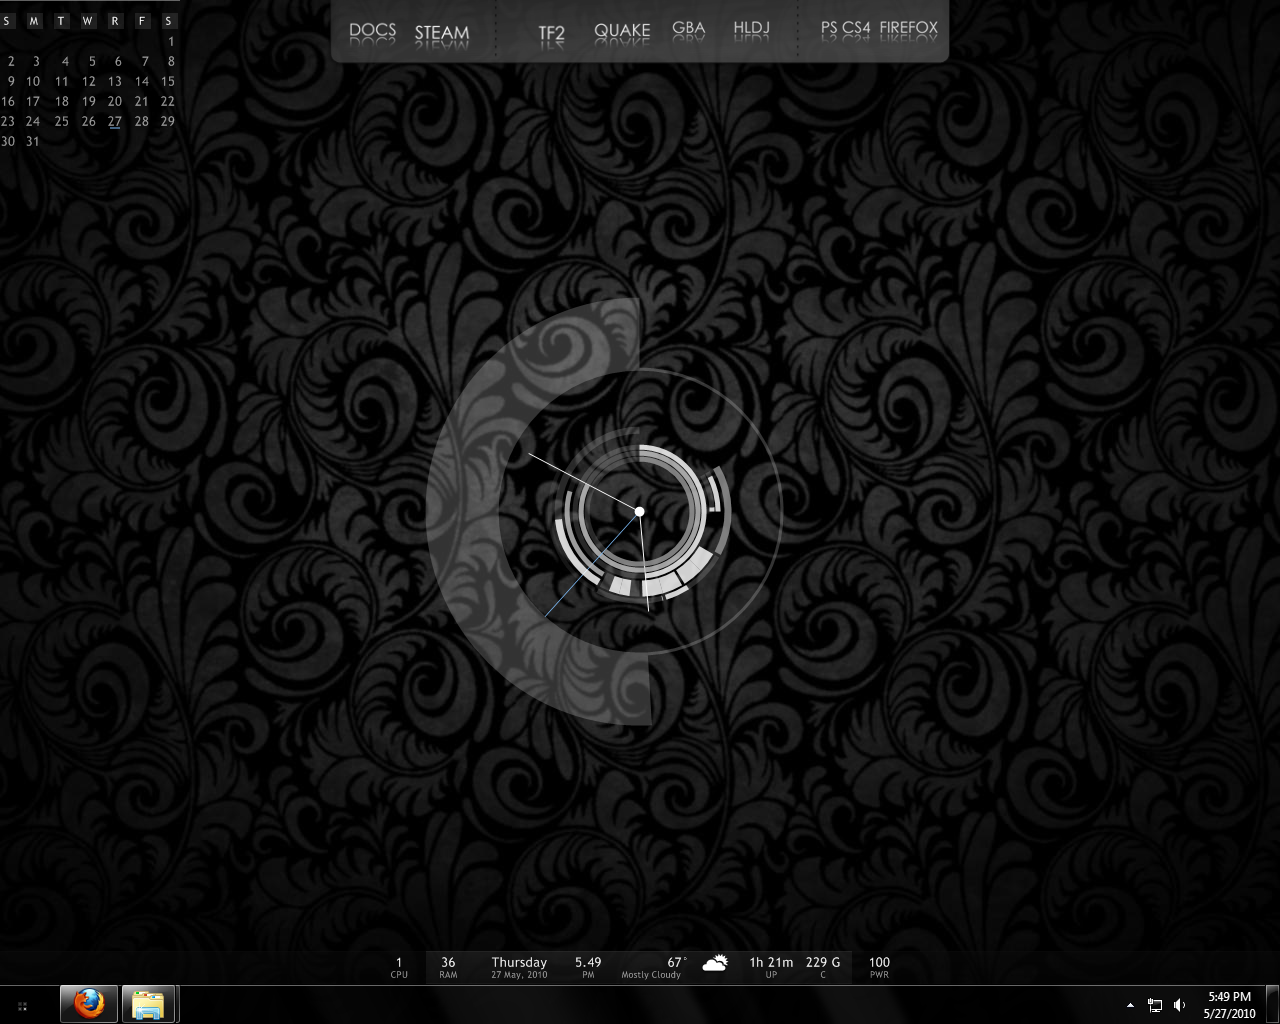Launch PS CS4 from the launcher
Viewport: 1280px width, 1024px height.
pyautogui.click(x=846, y=29)
